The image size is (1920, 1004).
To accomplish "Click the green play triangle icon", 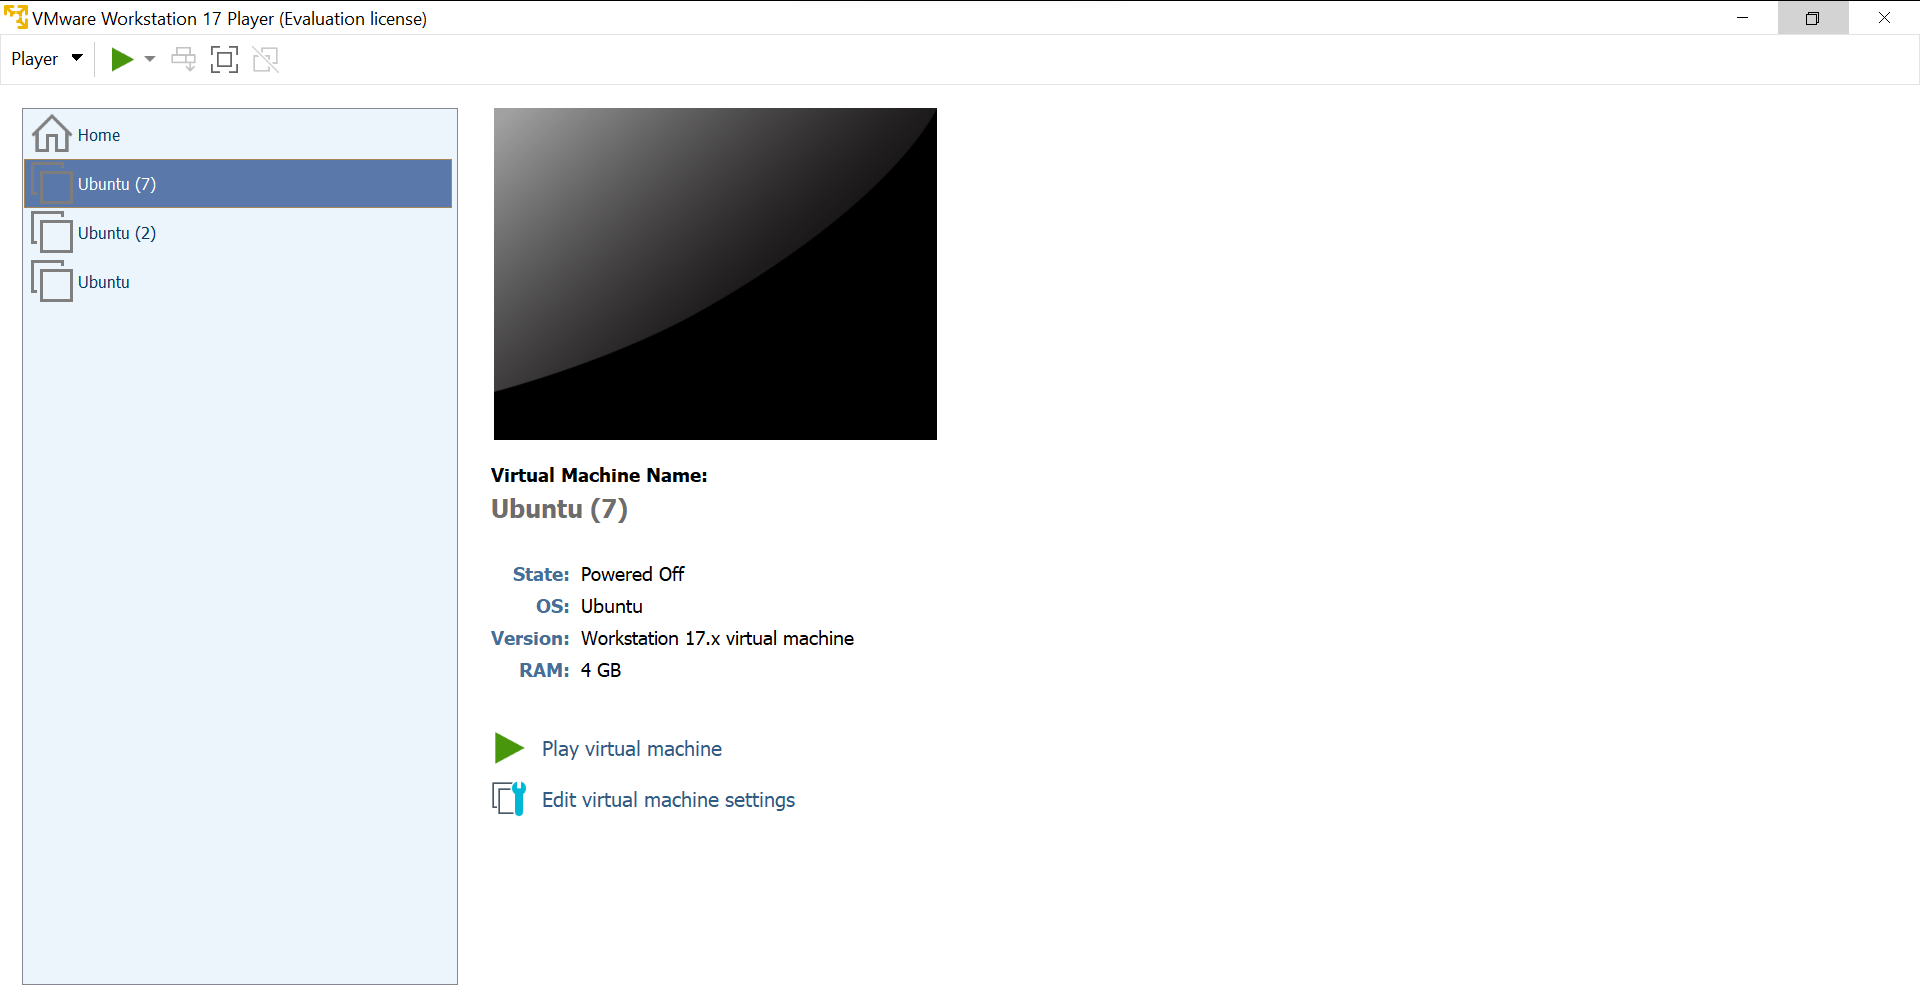I will point(509,748).
